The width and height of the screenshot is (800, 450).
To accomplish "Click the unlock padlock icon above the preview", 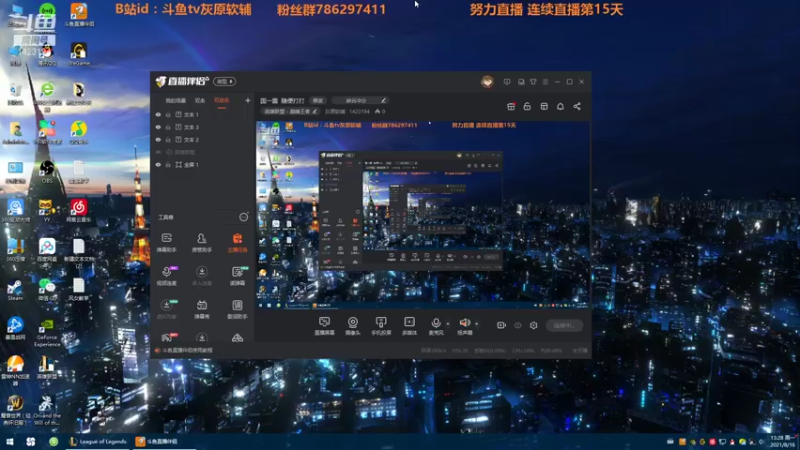I will point(527,106).
